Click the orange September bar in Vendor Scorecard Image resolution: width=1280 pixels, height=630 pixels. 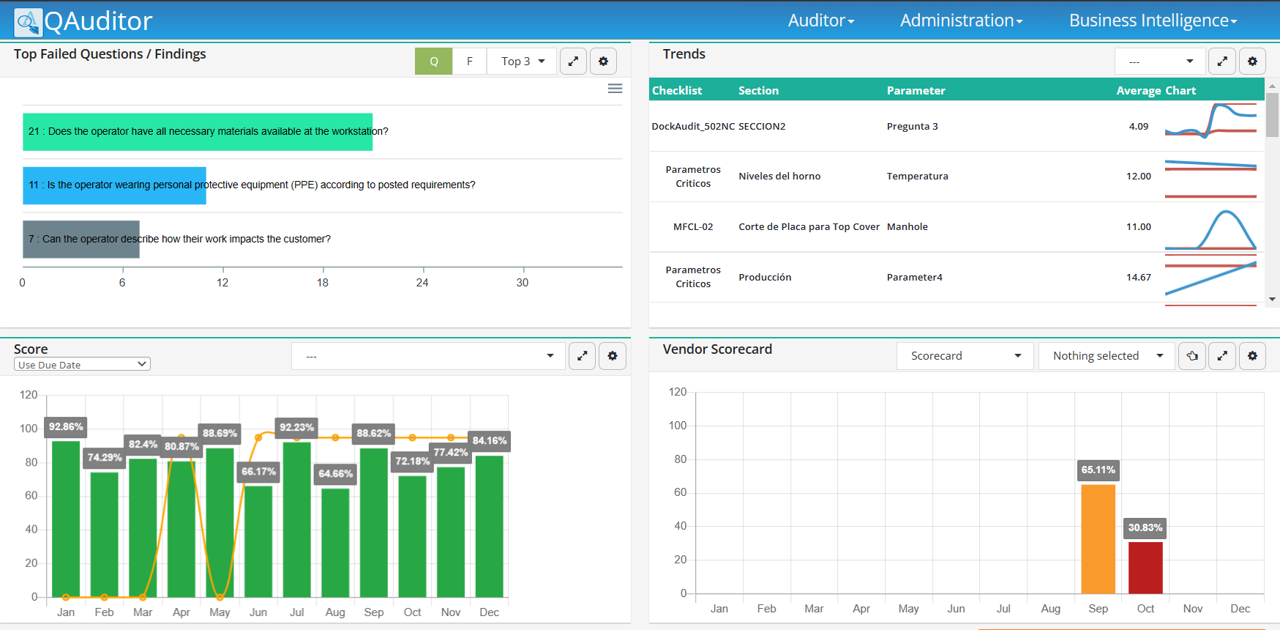point(1098,539)
